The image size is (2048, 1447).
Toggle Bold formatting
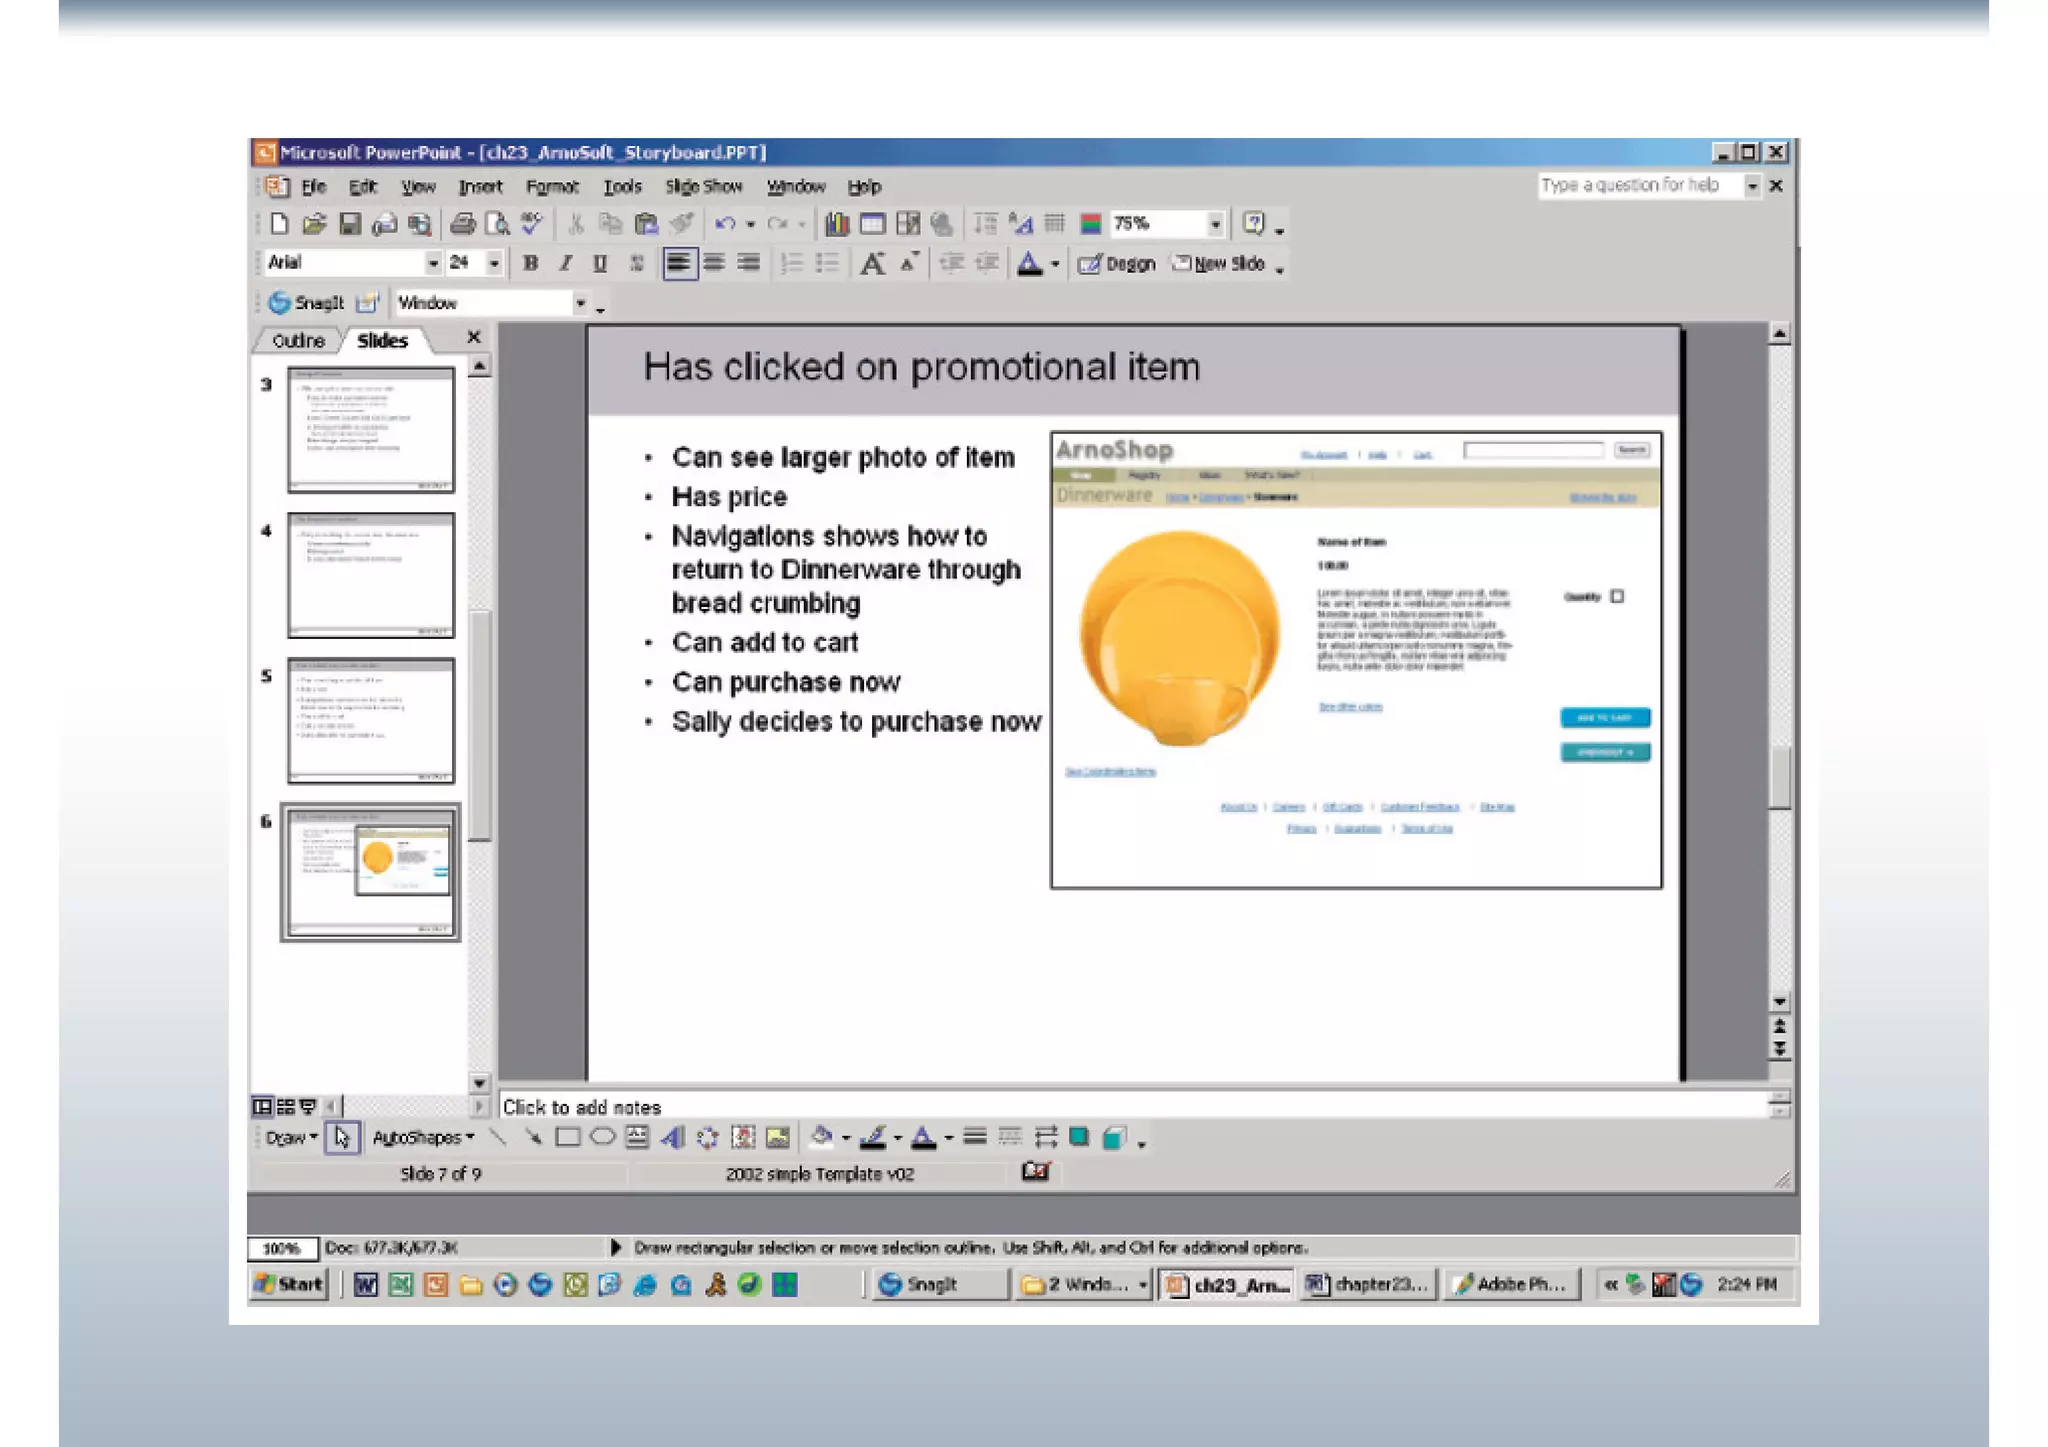pyautogui.click(x=531, y=264)
